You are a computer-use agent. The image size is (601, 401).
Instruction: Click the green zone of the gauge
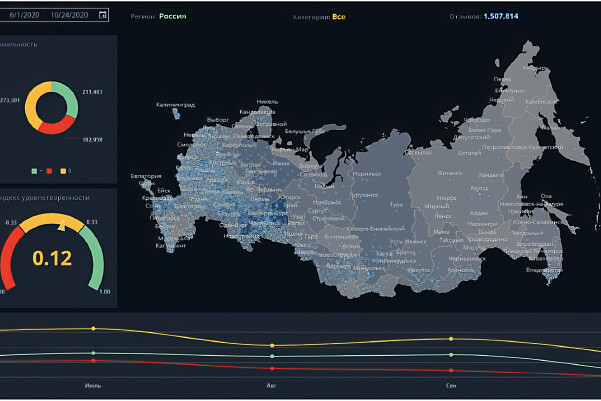pyautogui.click(x=92, y=250)
